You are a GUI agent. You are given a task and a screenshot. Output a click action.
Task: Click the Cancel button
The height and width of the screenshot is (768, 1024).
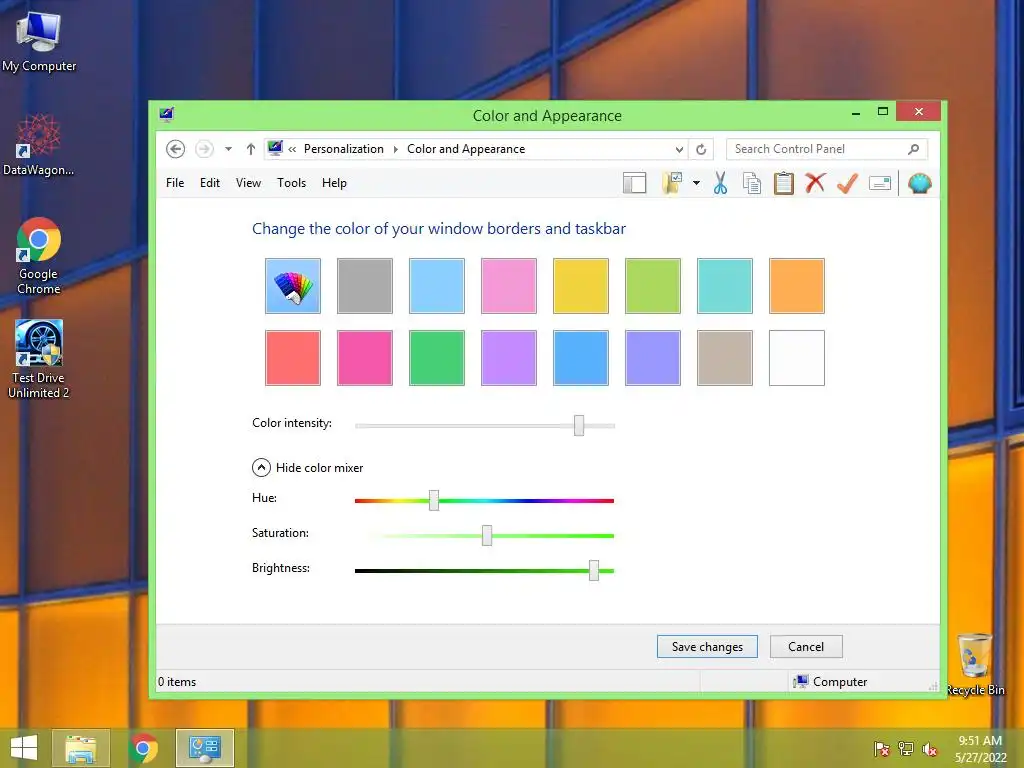point(806,647)
